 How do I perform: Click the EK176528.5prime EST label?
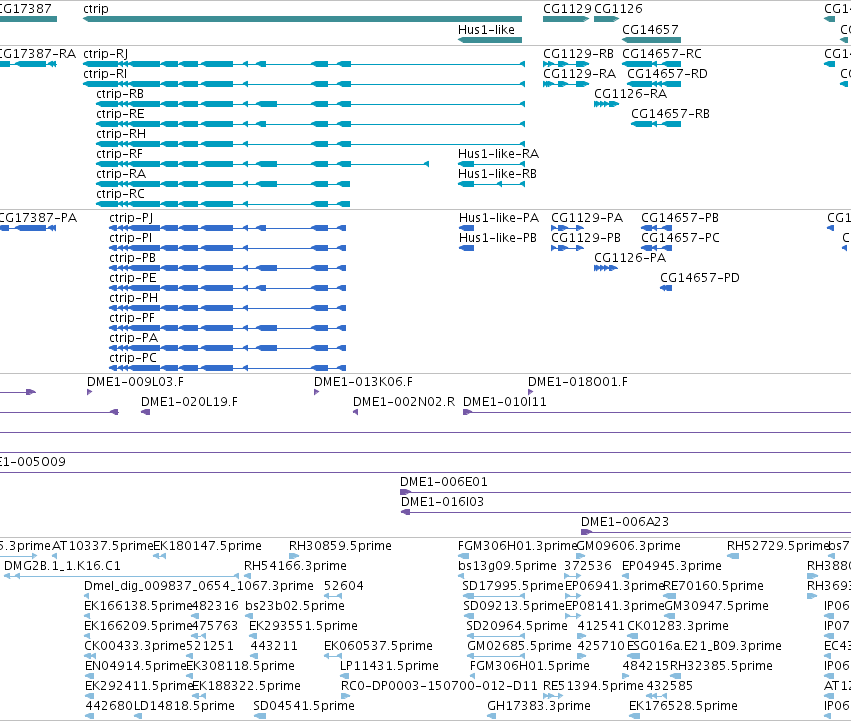tap(683, 707)
